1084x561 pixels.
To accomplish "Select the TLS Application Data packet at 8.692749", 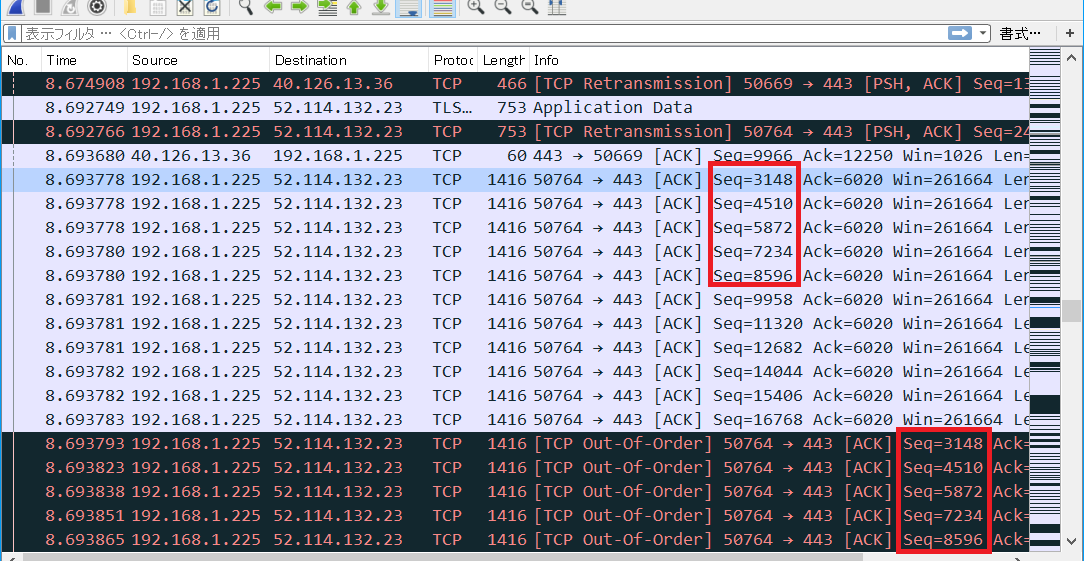I will pyautogui.click(x=515, y=107).
